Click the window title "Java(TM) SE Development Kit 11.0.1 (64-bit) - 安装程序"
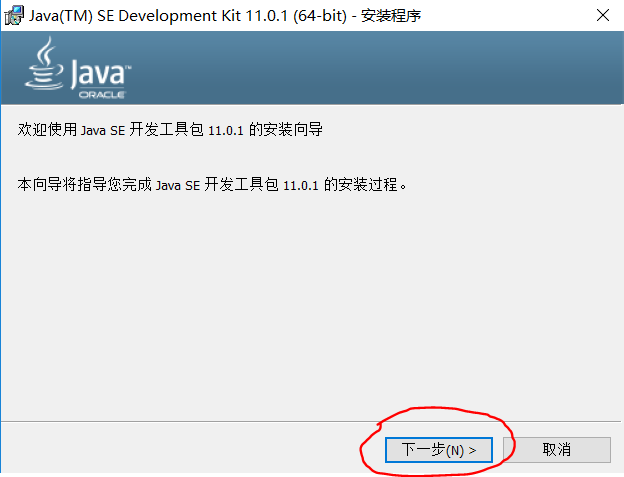The image size is (624, 477). [225, 16]
